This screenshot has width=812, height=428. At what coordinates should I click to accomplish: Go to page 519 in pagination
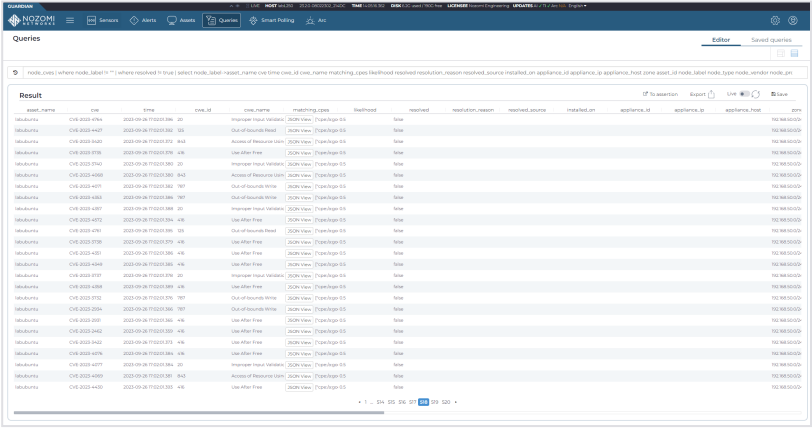(433, 401)
